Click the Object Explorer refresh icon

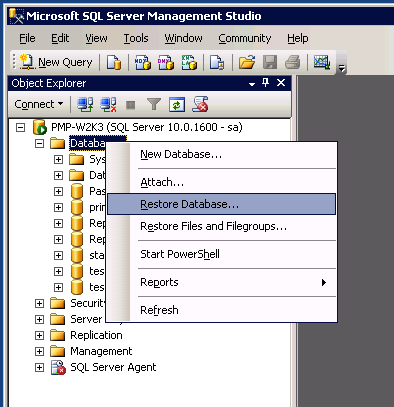click(177, 105)
